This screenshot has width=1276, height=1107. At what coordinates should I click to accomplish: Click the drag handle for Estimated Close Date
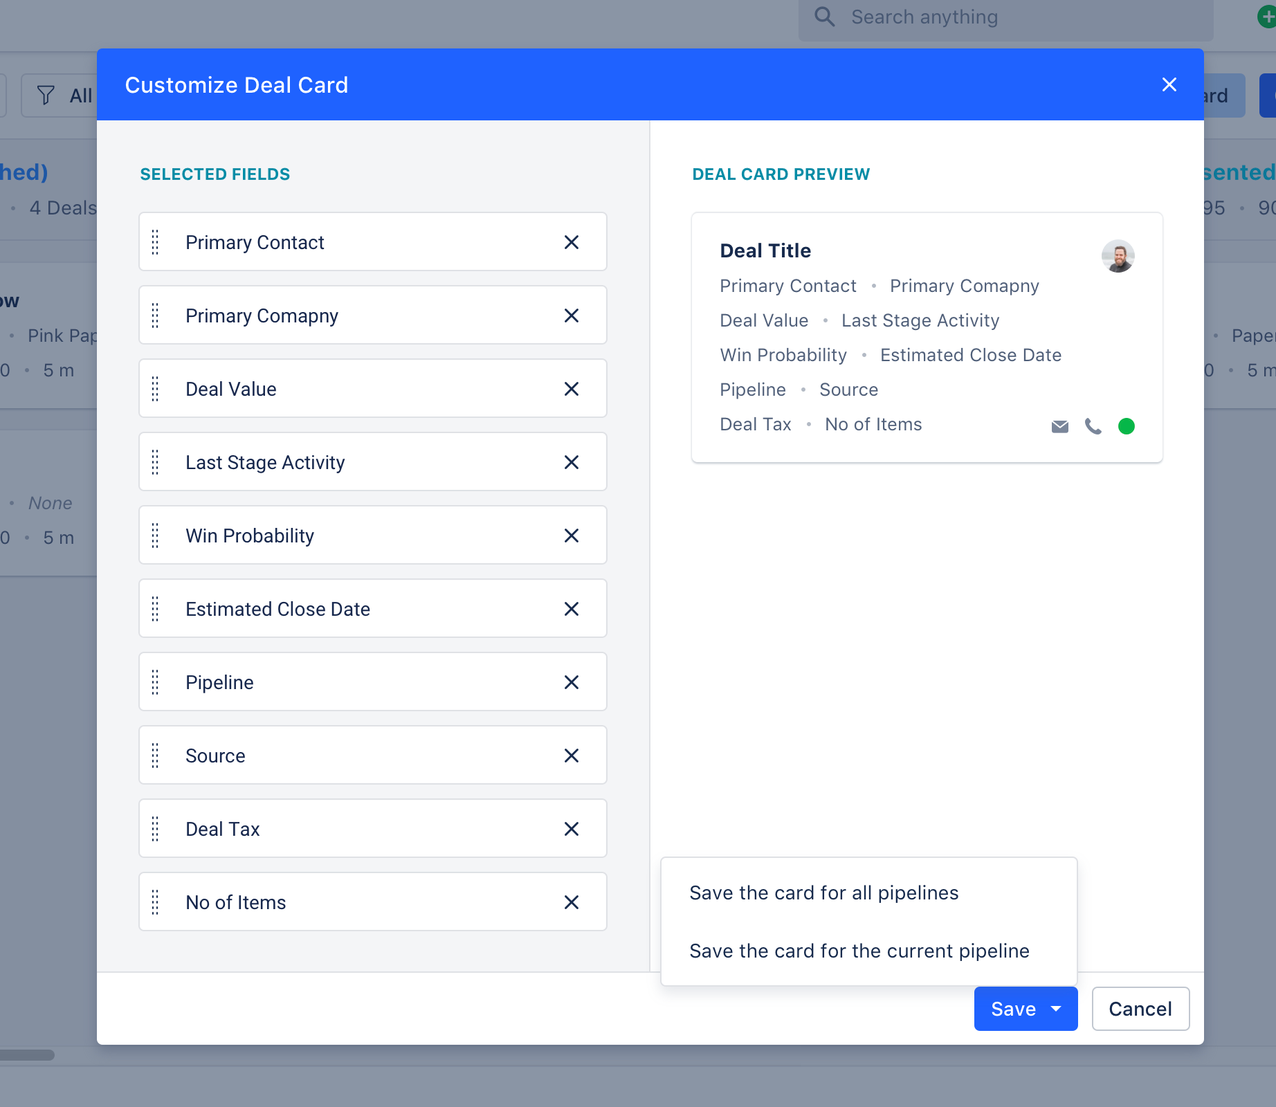pyautogui.click(x=155, y=609)
